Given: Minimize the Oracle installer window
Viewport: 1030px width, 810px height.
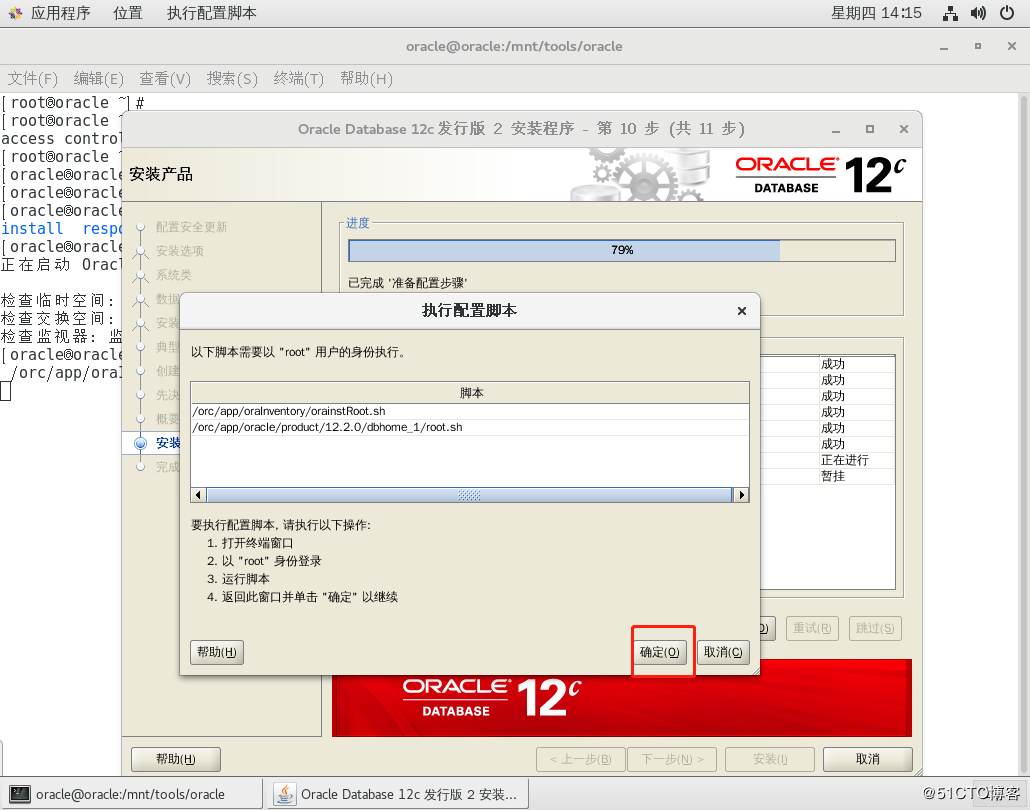Looking at the screenshot, I should [x=836, y=129].
